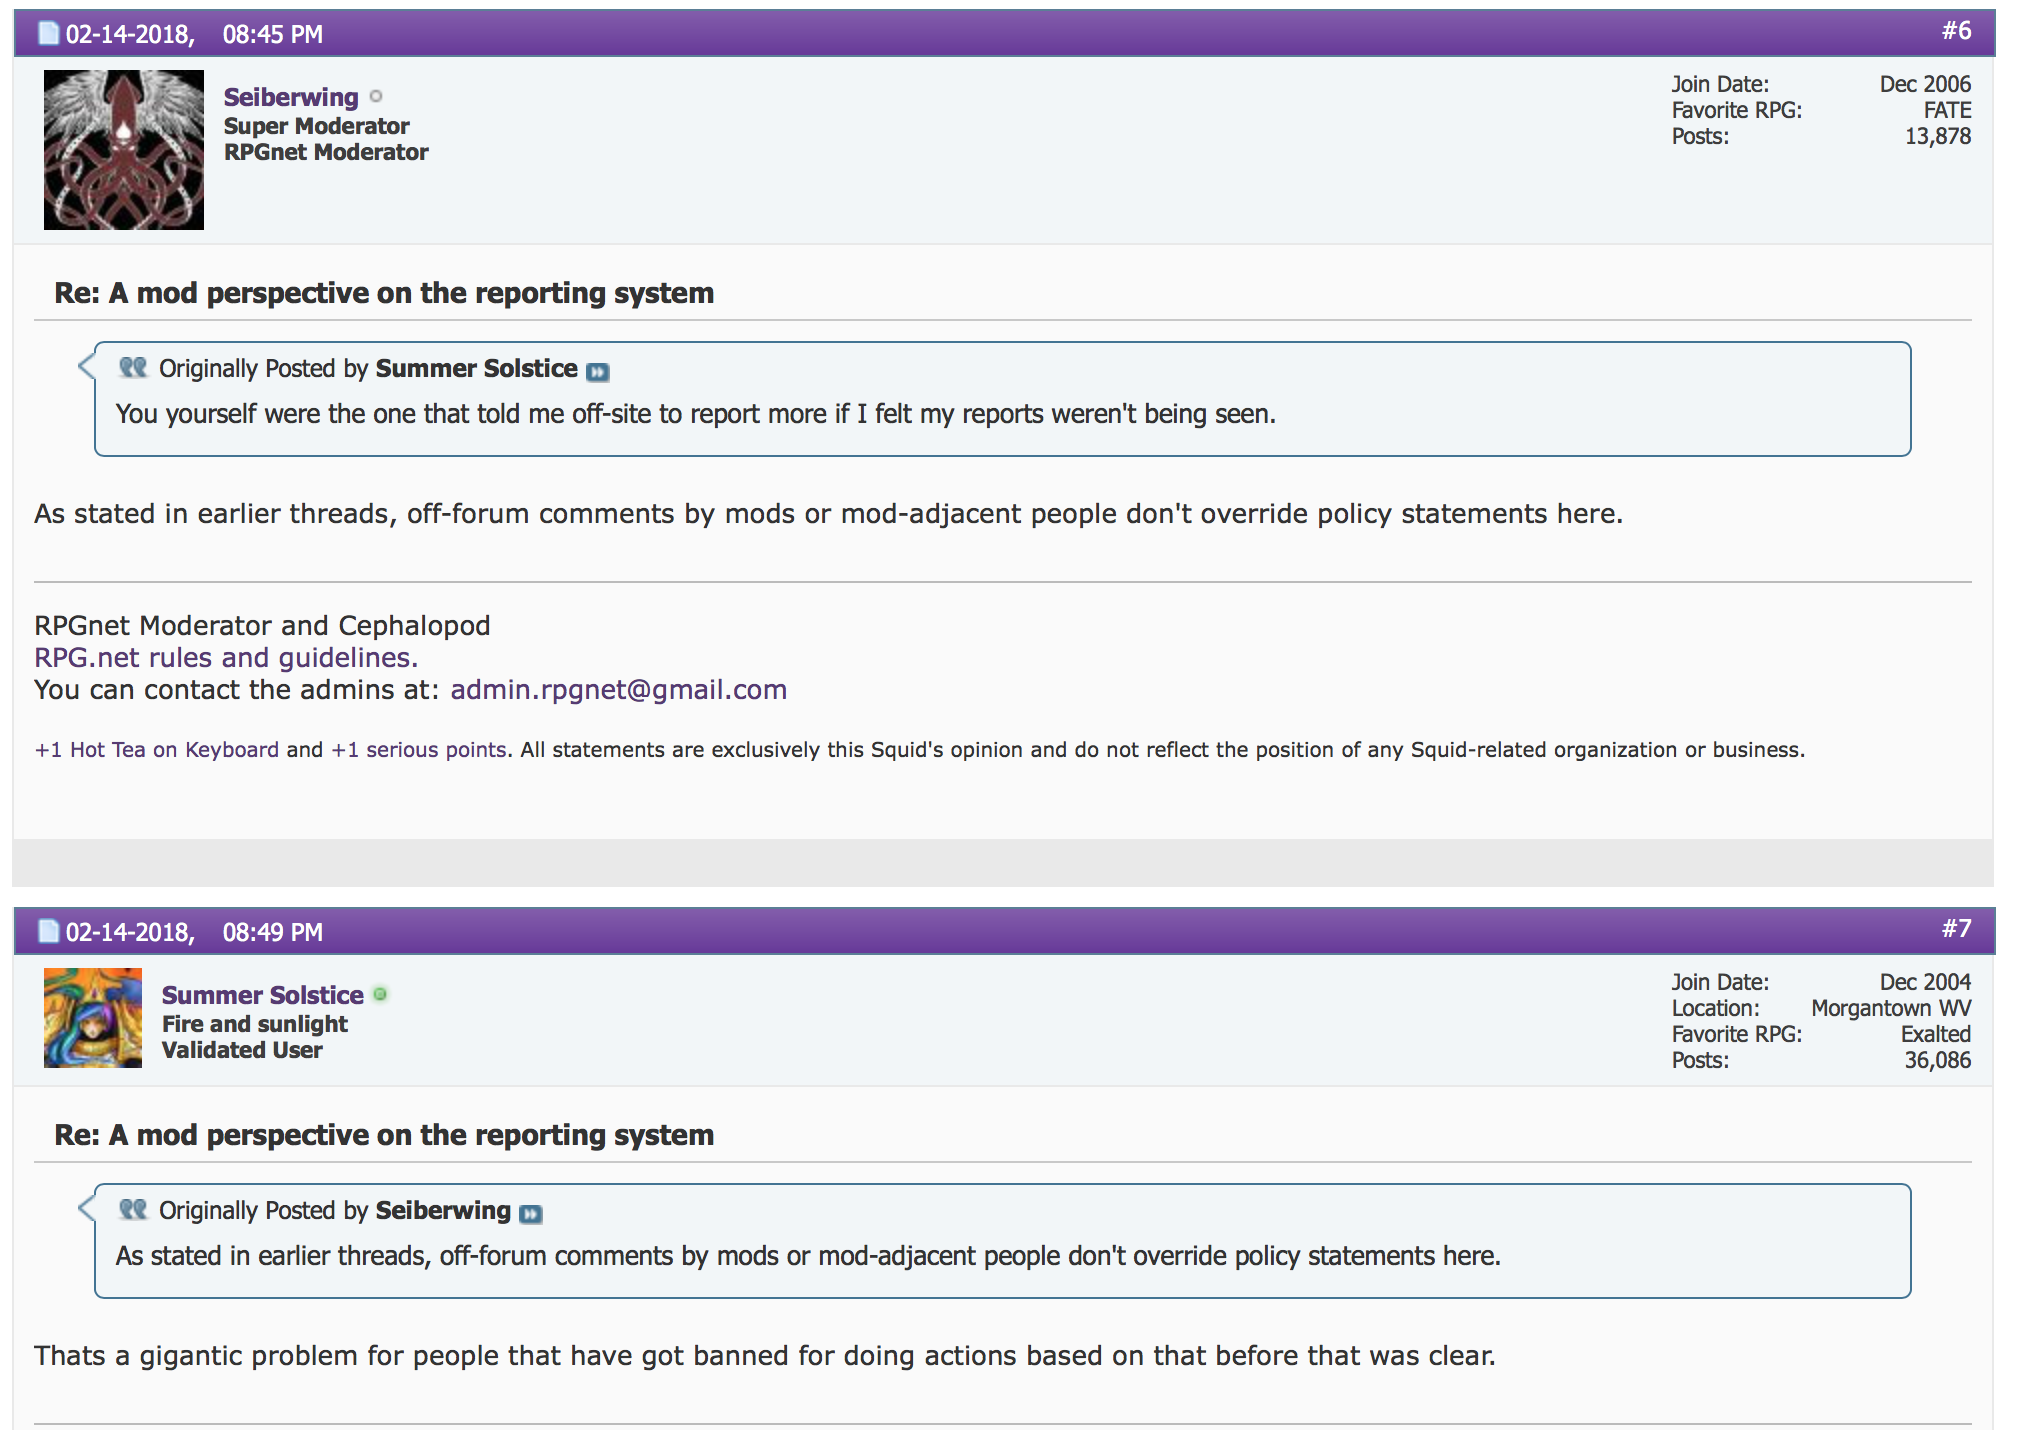Click Summer Solstice's online status indicator
2020x1430 pixels.
[380, 995]
